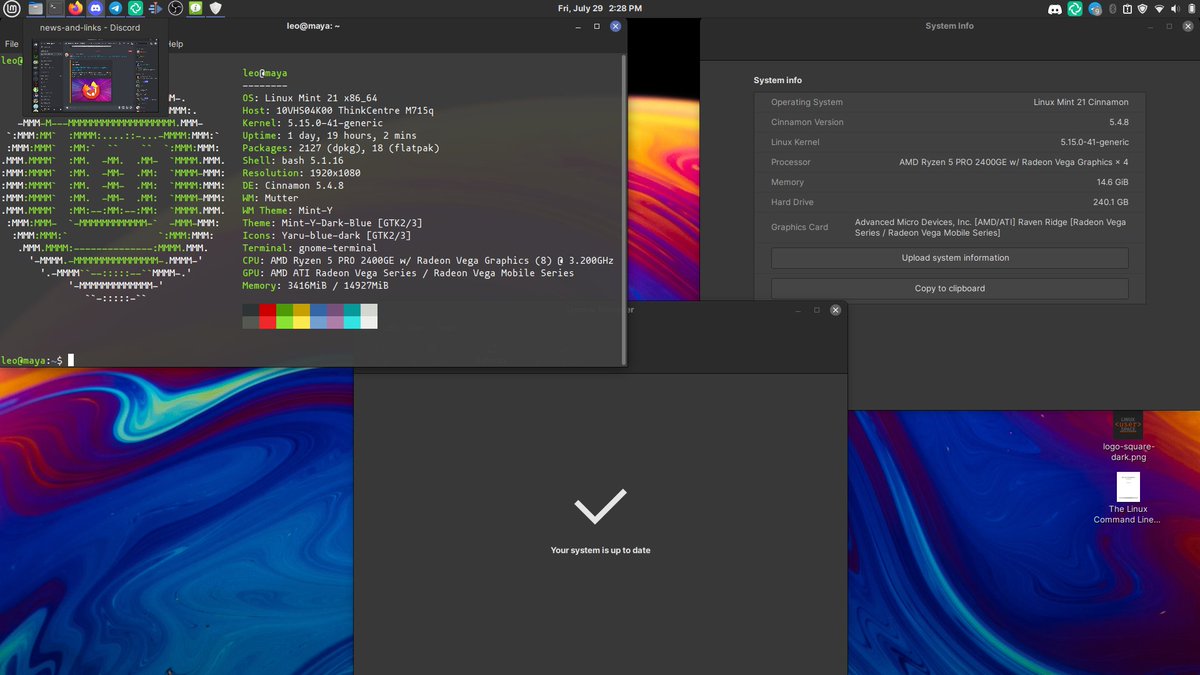Open the terminal Help menu

pyautogui.click(x=175, y=44)
